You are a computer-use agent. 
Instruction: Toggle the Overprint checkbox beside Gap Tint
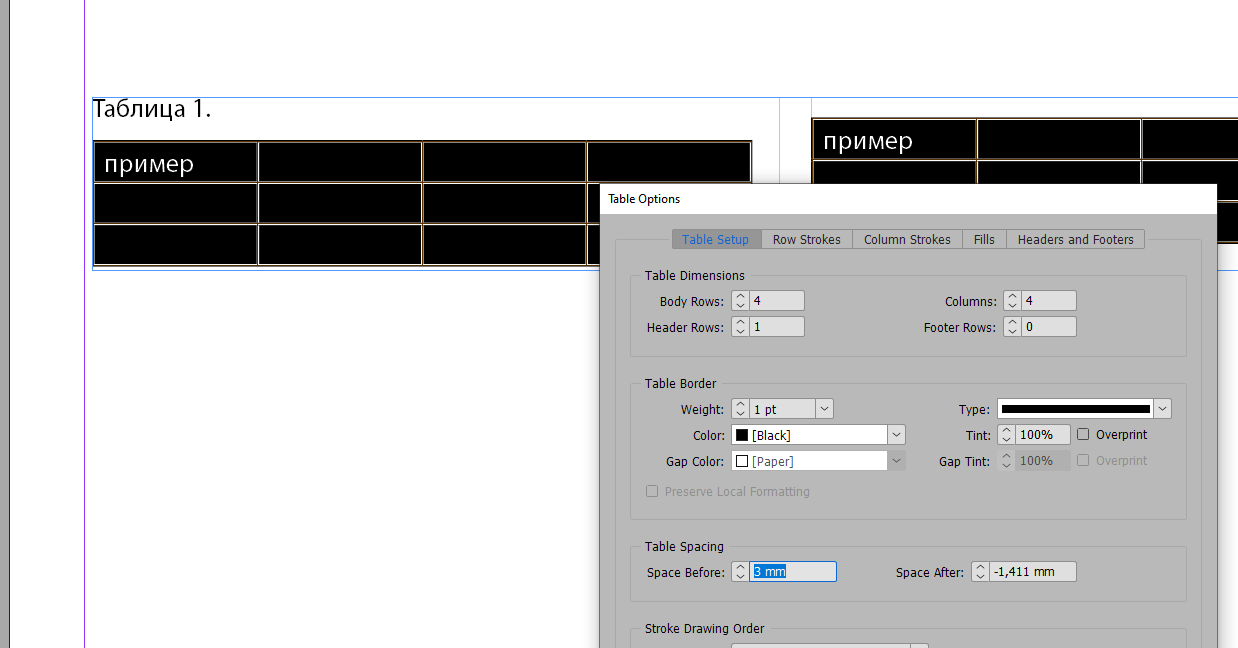[1083, 461]
